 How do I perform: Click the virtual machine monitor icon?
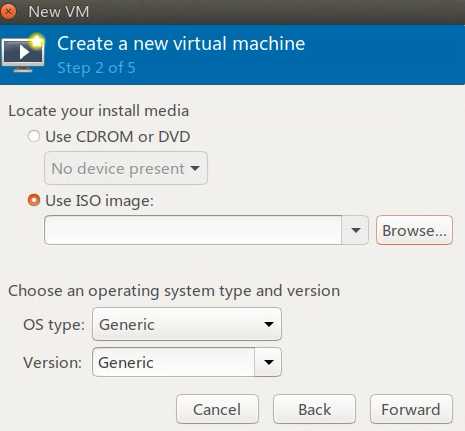(23, 53)
